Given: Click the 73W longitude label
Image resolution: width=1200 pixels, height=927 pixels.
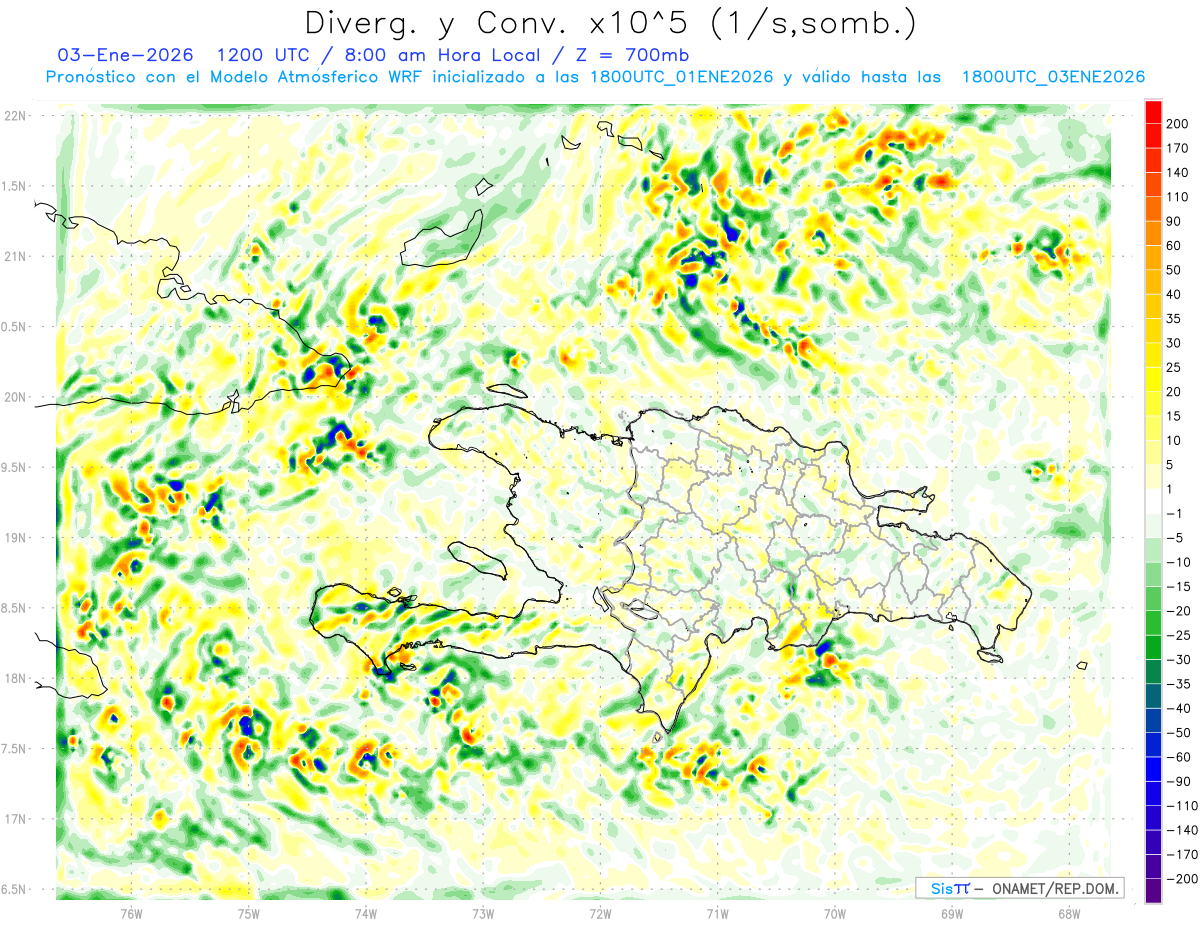Looking at the screenshot, I should (x=483, y=914).
